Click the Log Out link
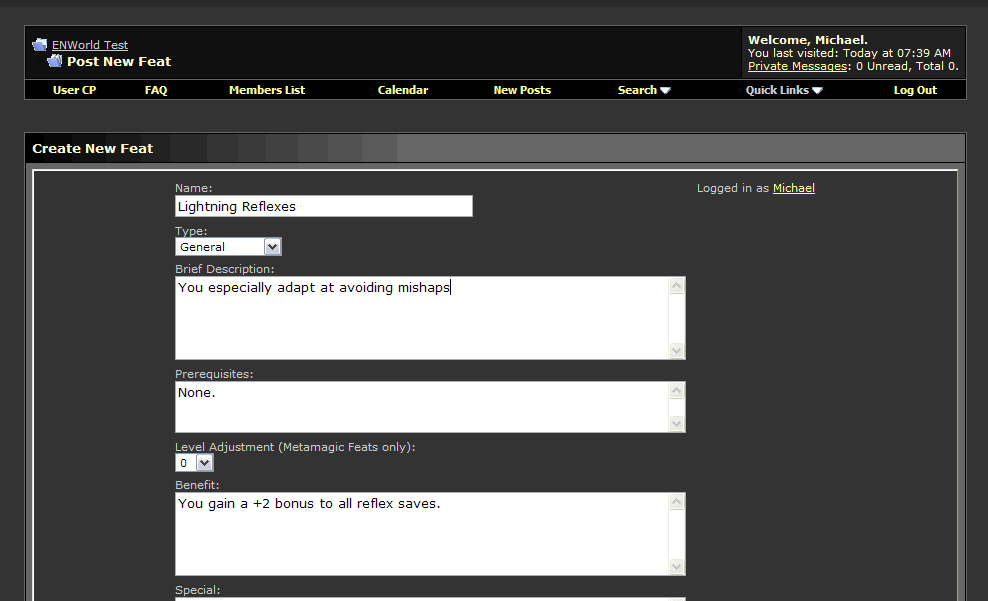The width and height of the screenshot is (988, 601). click(x=915, y=90)
